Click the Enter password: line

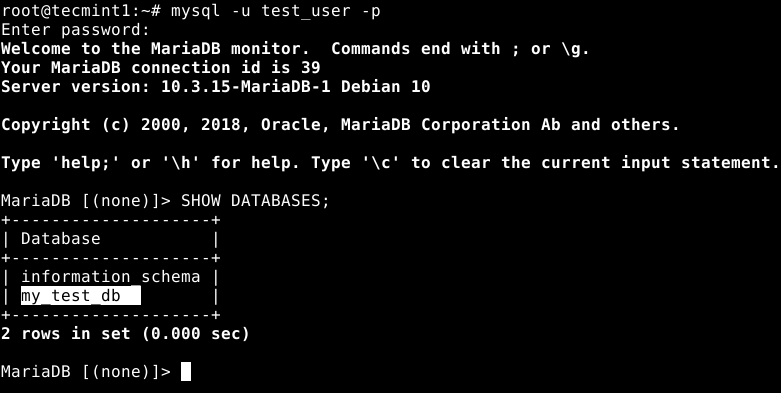coord(75,30)
